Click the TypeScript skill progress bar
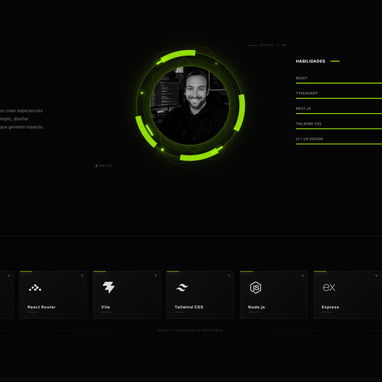The height and width of the screenshot is (382, 382). pos(339,98)
